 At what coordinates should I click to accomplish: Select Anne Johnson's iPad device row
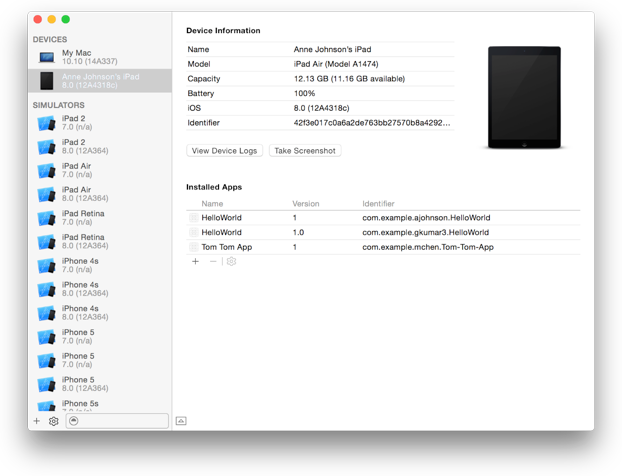pos(100,81)
